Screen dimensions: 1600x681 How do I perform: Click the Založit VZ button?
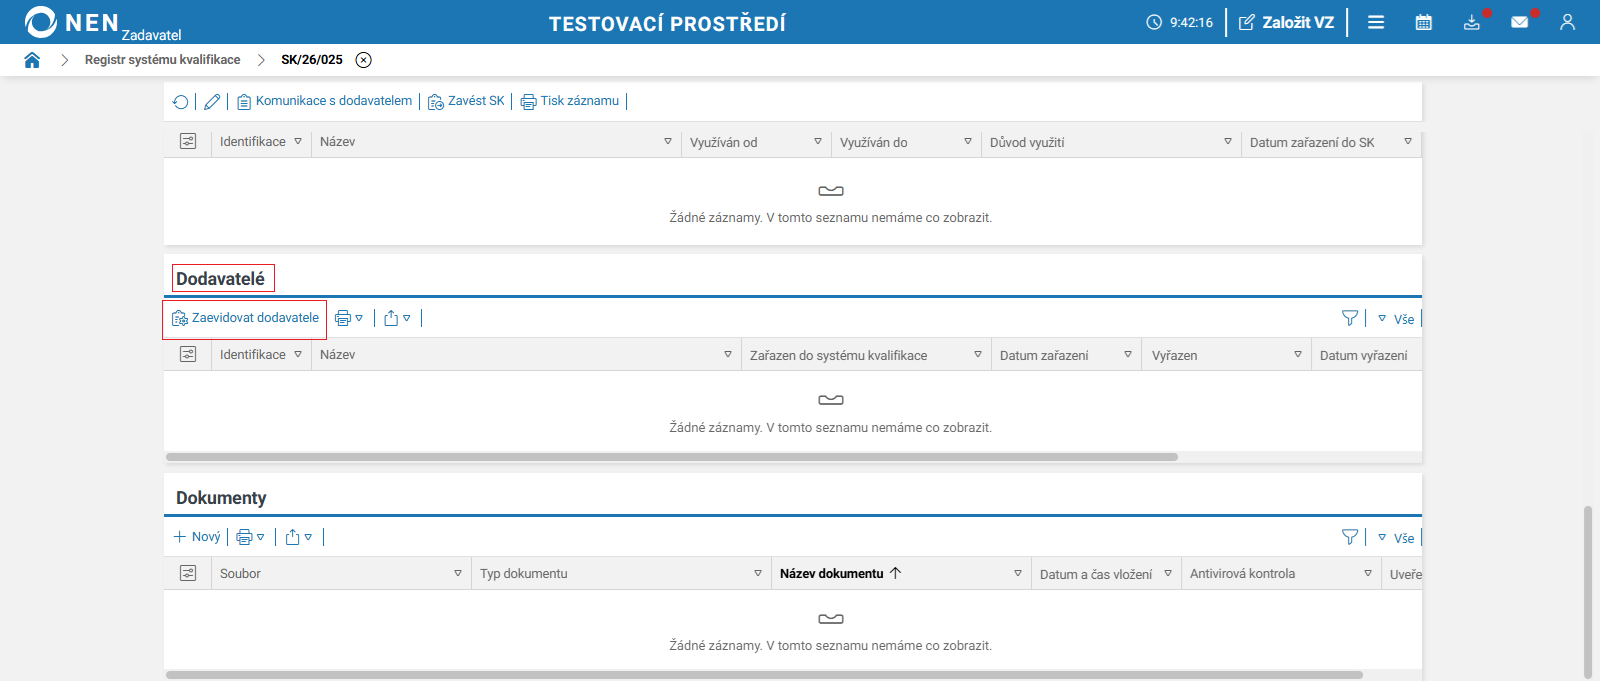[x=1286, y=22]
